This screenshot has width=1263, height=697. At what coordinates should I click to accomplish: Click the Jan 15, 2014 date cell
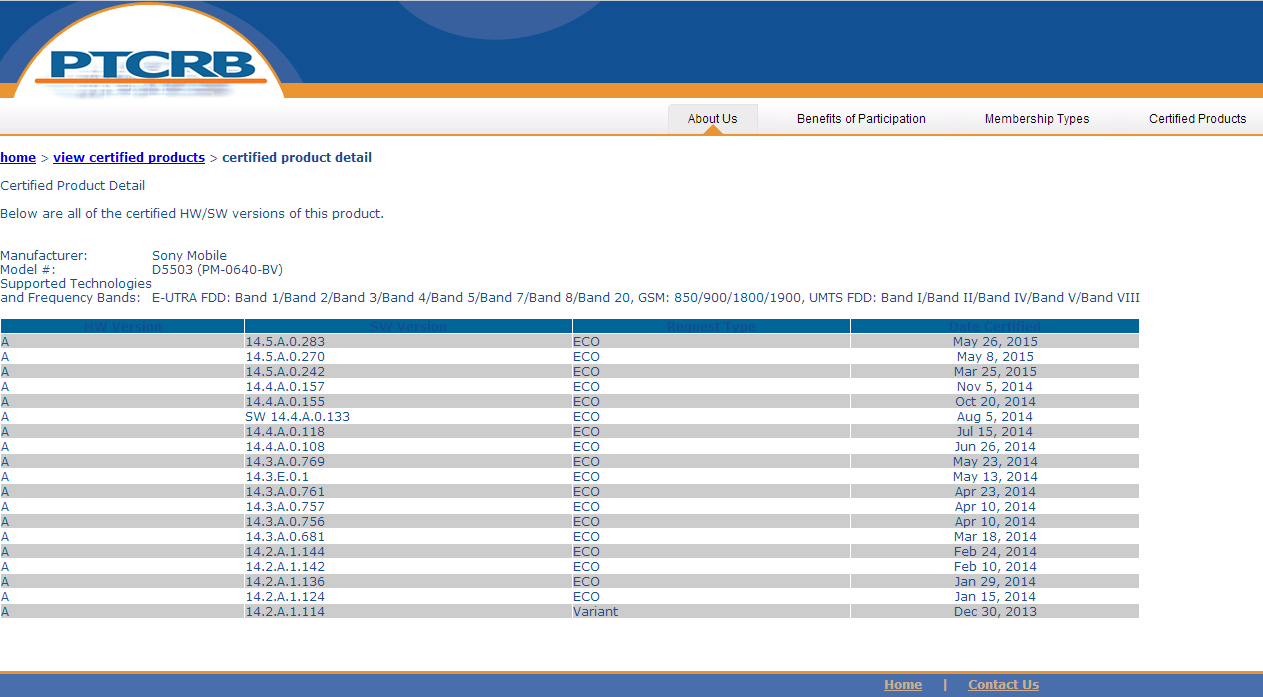tap(995, 597)
